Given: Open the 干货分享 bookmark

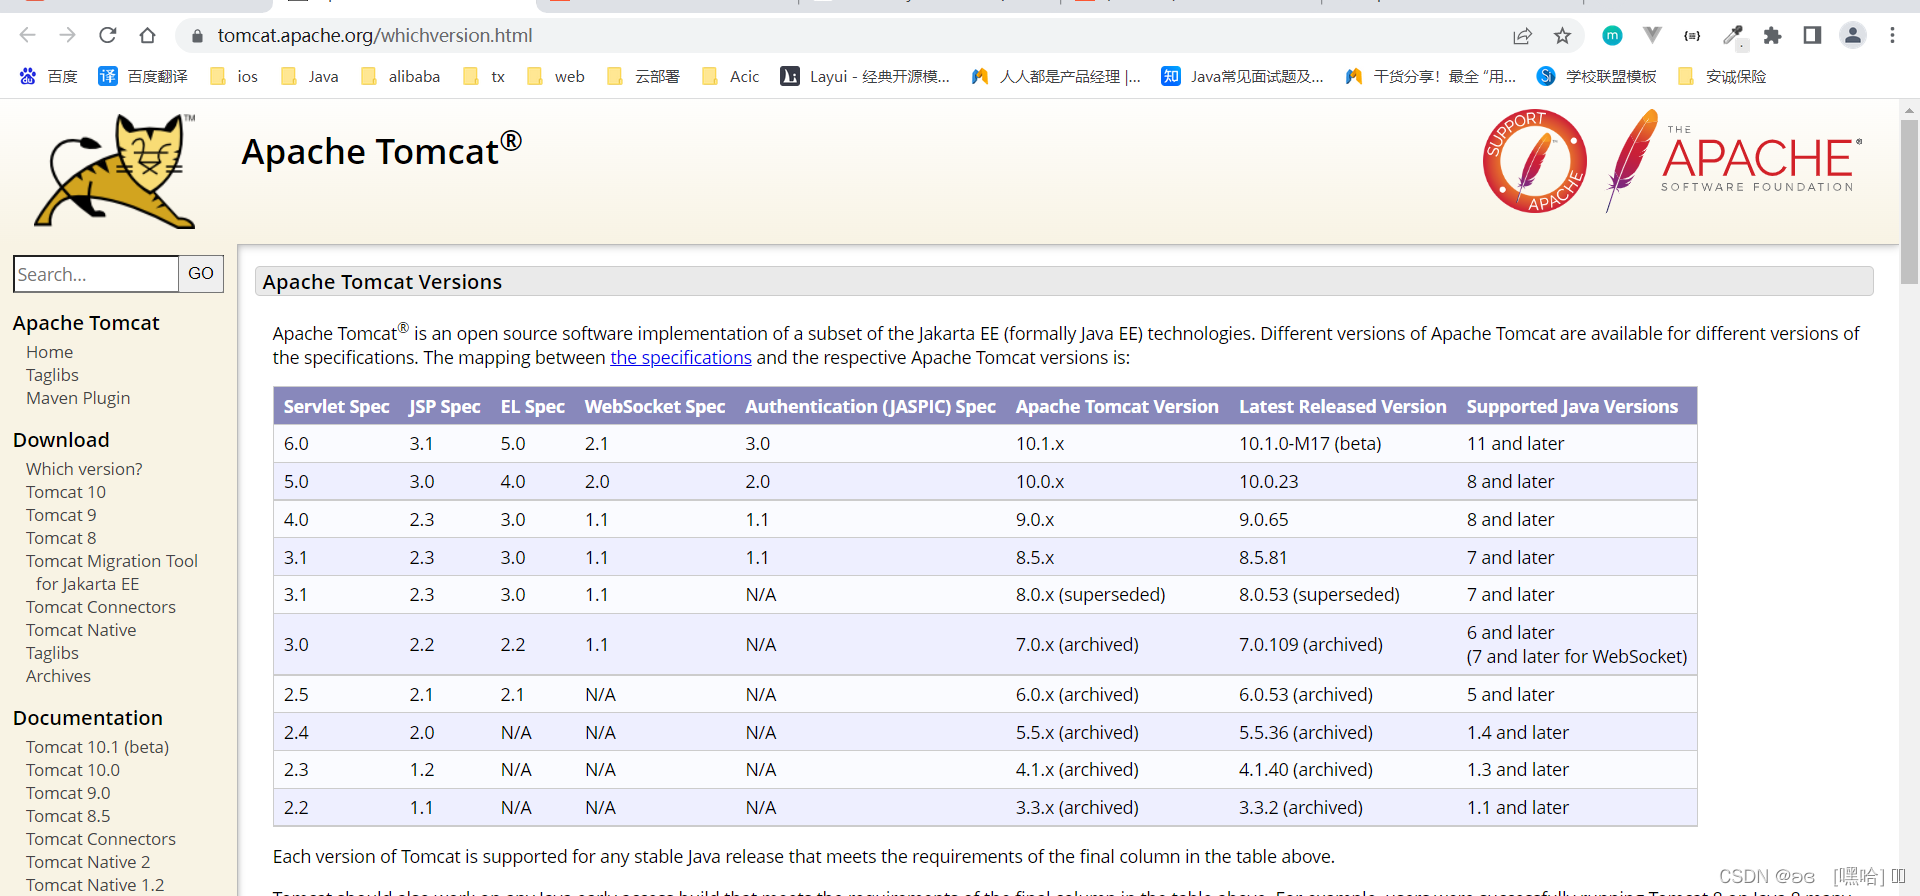Looking at the screenshot, I should 1431,76.
